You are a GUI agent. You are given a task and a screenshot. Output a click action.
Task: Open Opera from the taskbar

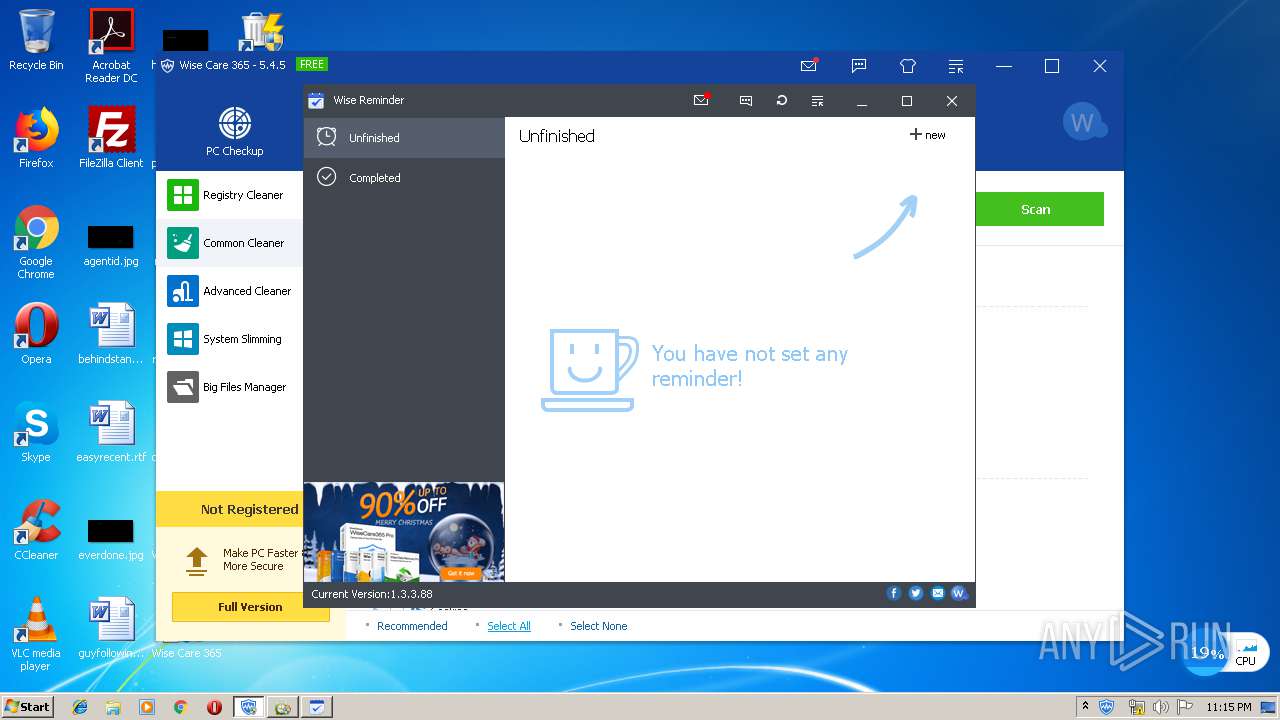[x=214, y=707]
